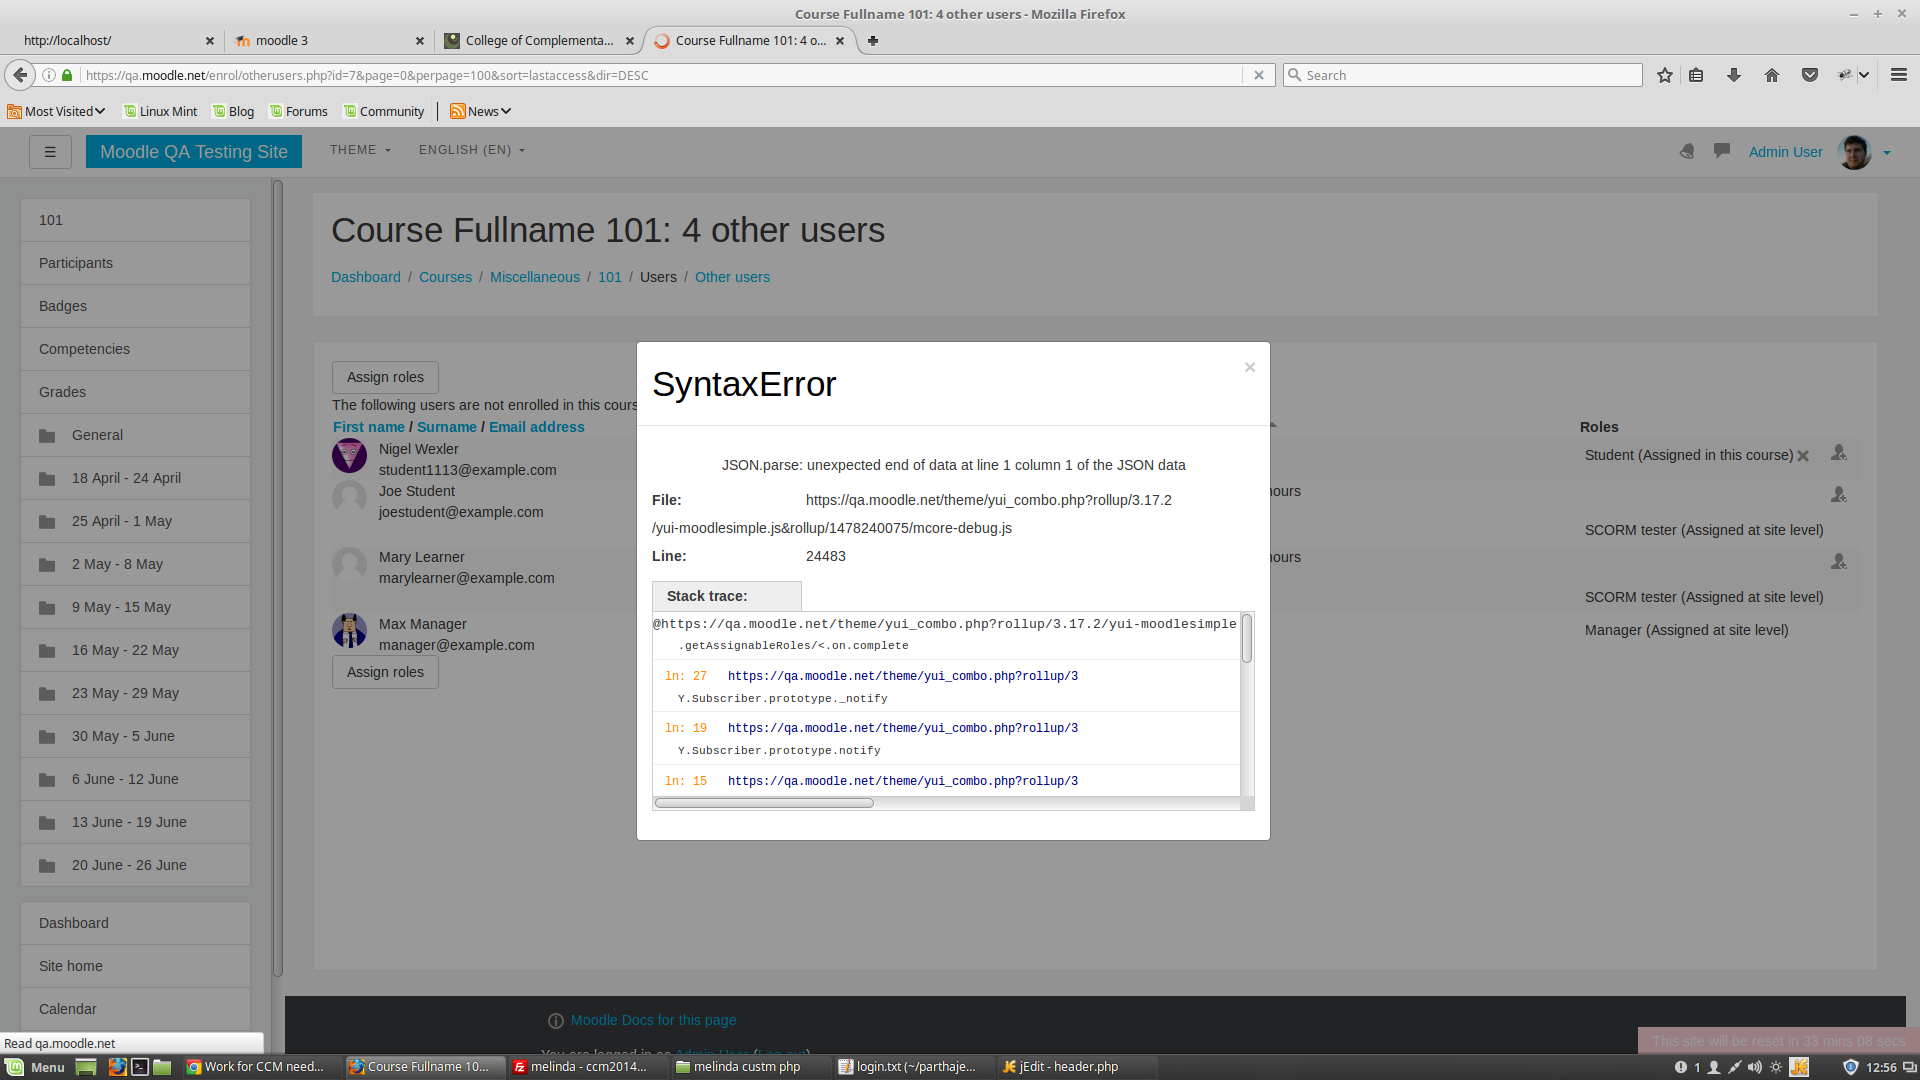Open the THEME dropdown menu
Viewport: 1920px width, 1080px height.
point(360,150)
